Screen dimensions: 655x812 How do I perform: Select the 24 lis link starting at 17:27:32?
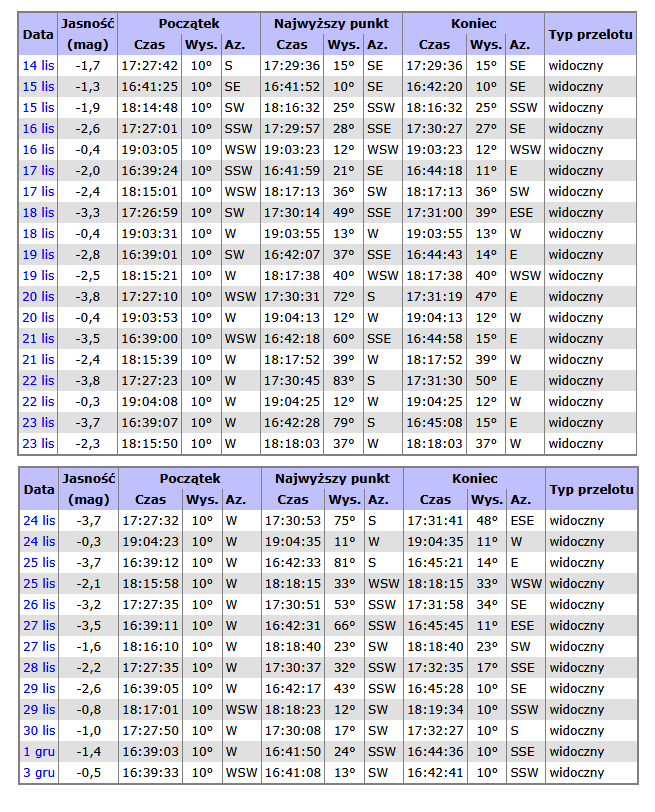(x=38, y=520)
